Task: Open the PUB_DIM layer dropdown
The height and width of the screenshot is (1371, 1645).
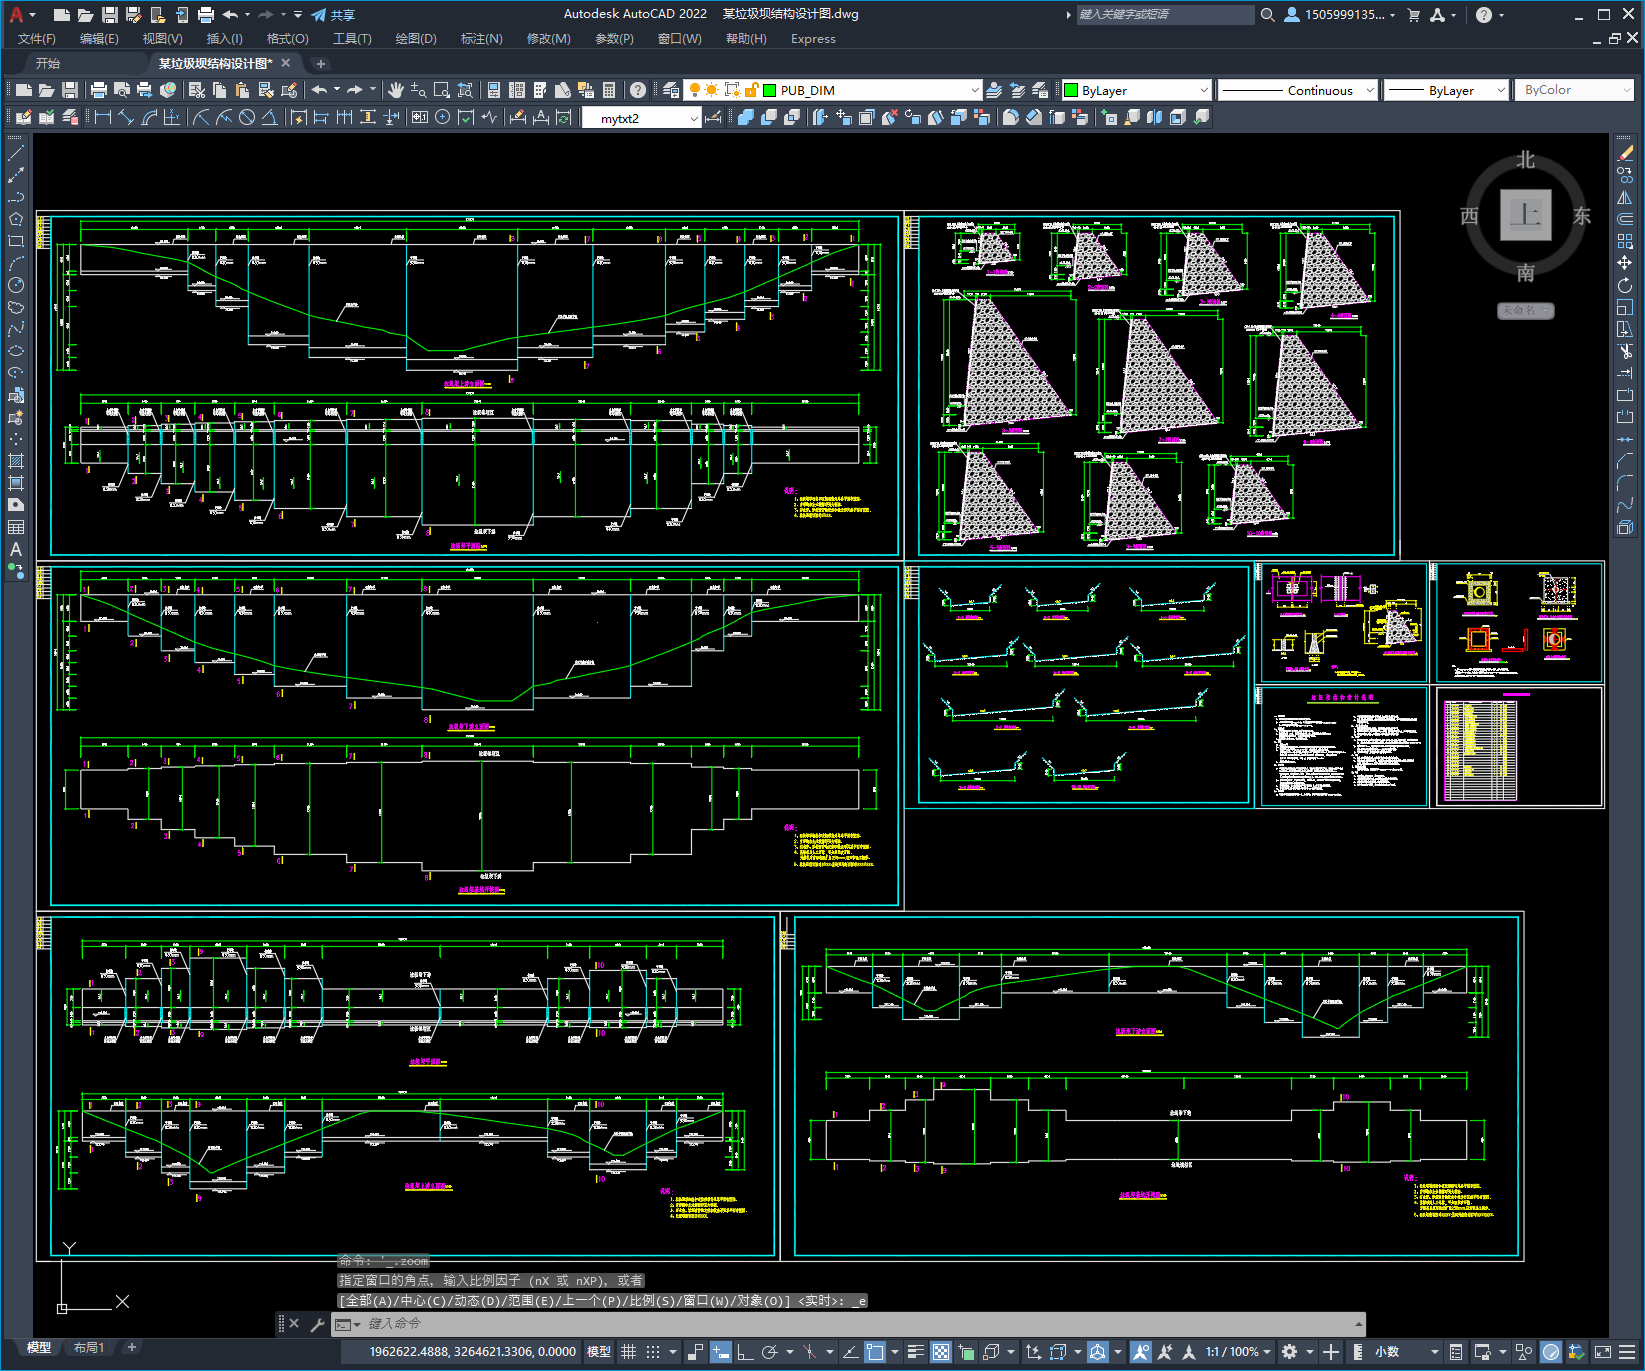Action: point(871,90)
